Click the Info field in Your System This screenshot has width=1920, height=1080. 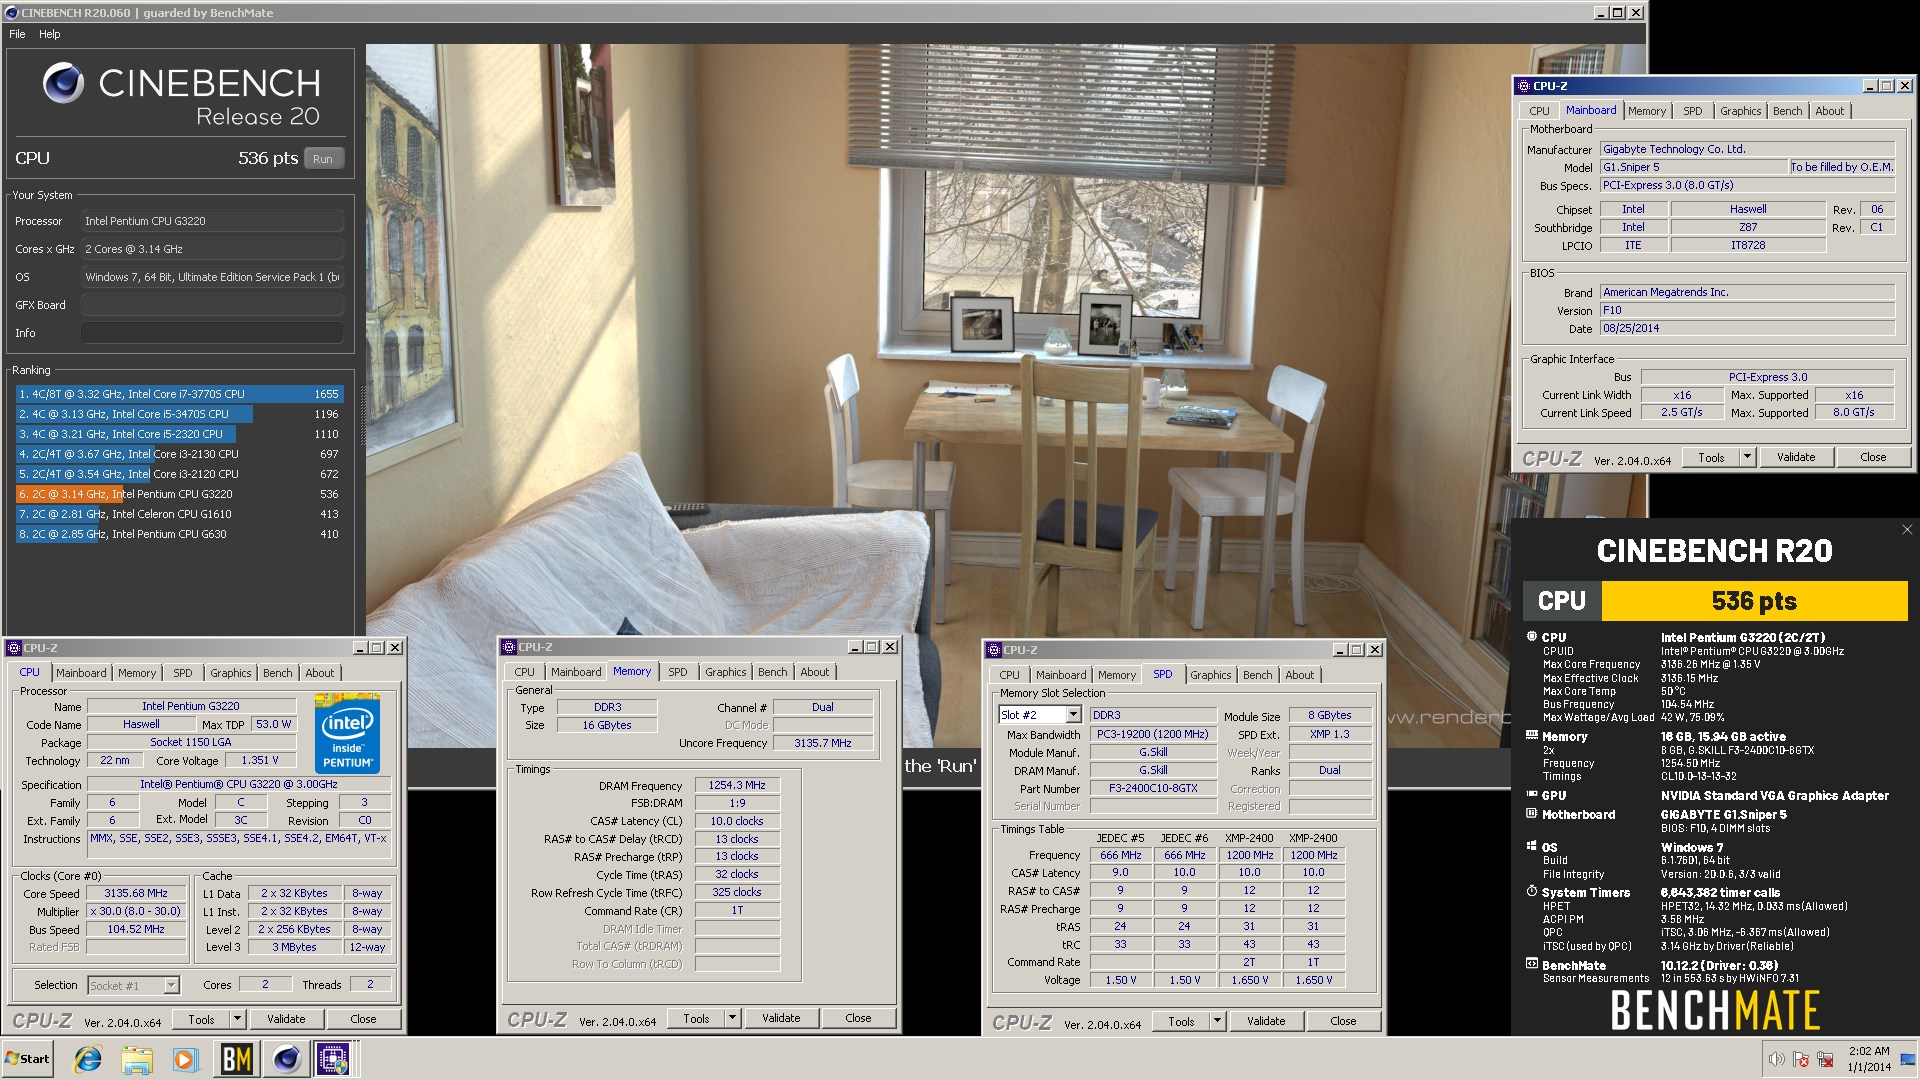[213, 333]
